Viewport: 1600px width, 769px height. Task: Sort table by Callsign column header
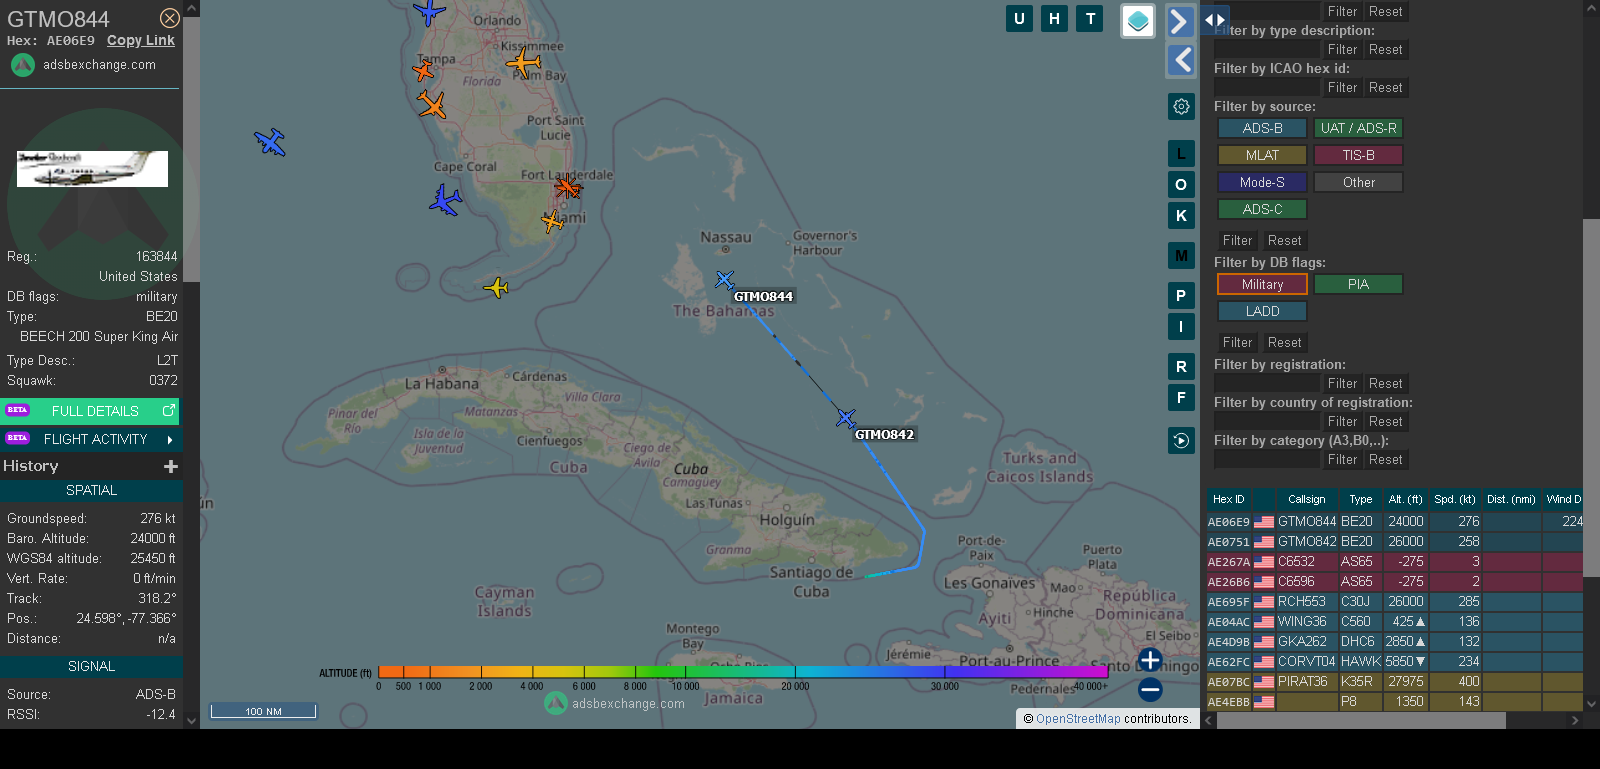(x=1306, y=499)
